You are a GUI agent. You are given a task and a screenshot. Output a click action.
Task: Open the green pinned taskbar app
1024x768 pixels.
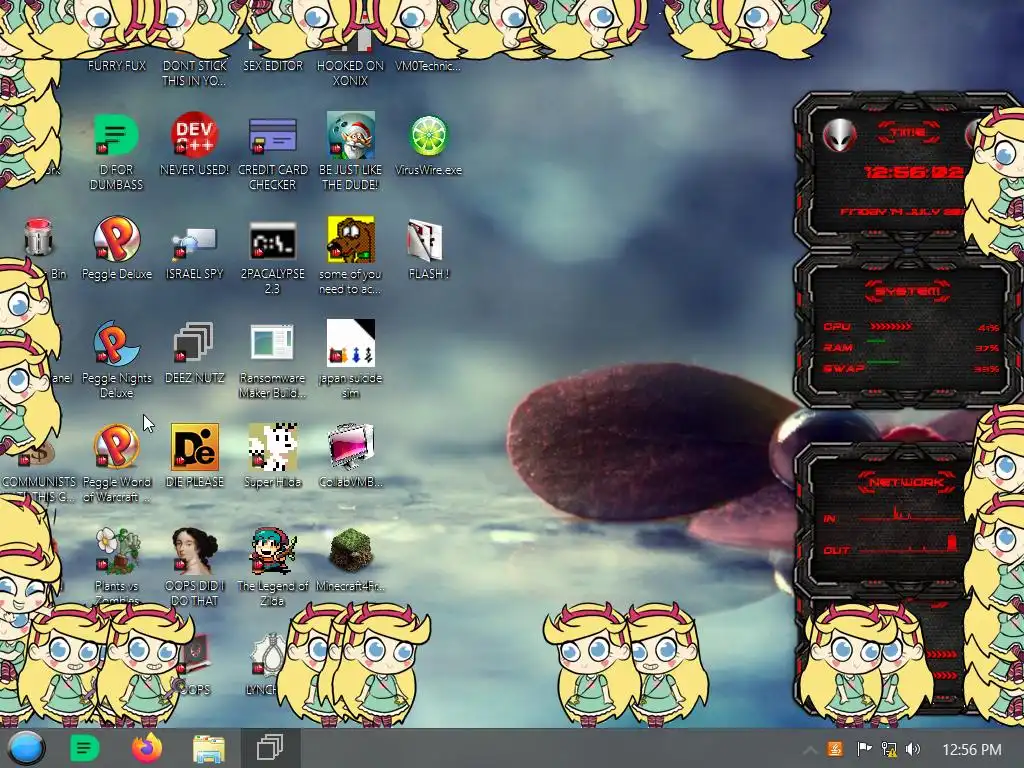[85, 748]
